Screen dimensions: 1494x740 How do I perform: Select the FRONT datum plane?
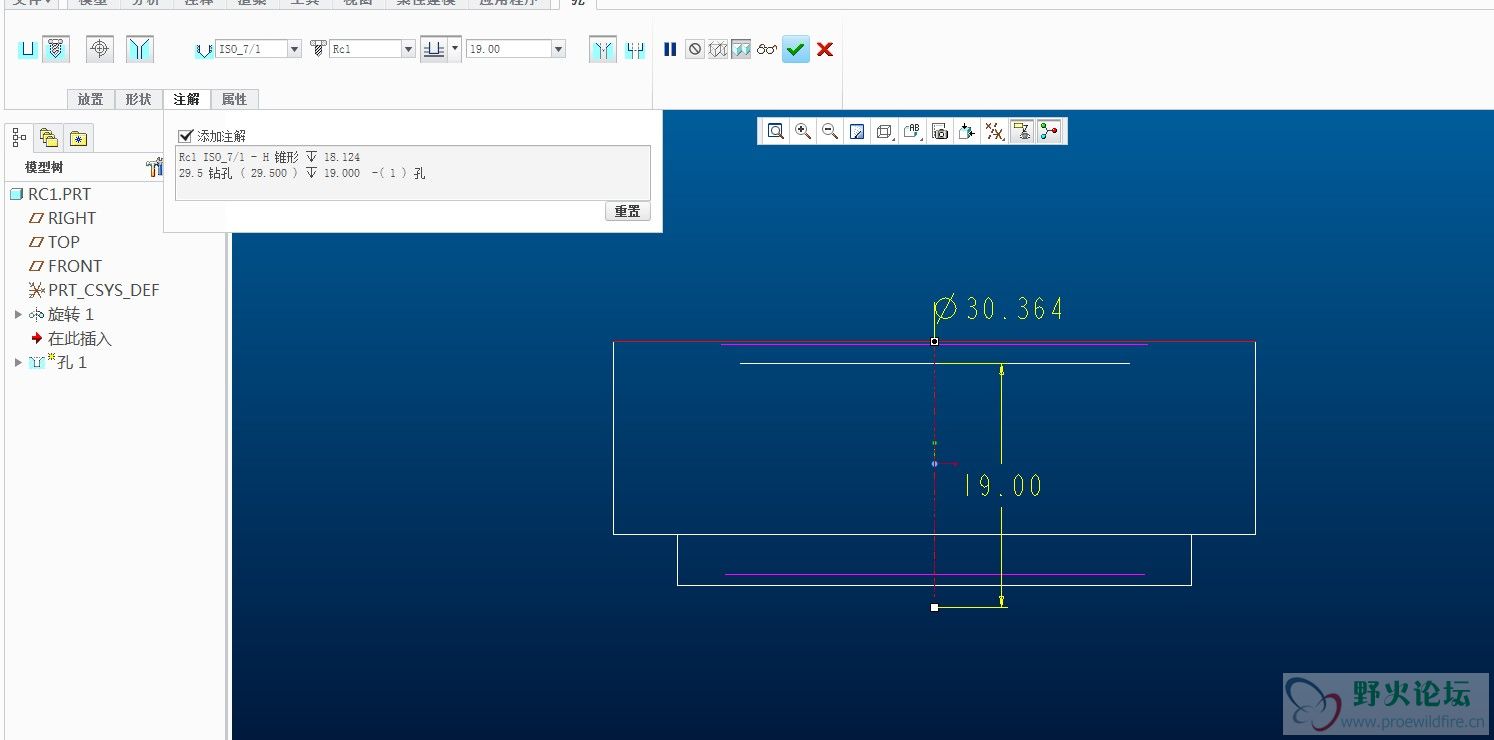65,266
